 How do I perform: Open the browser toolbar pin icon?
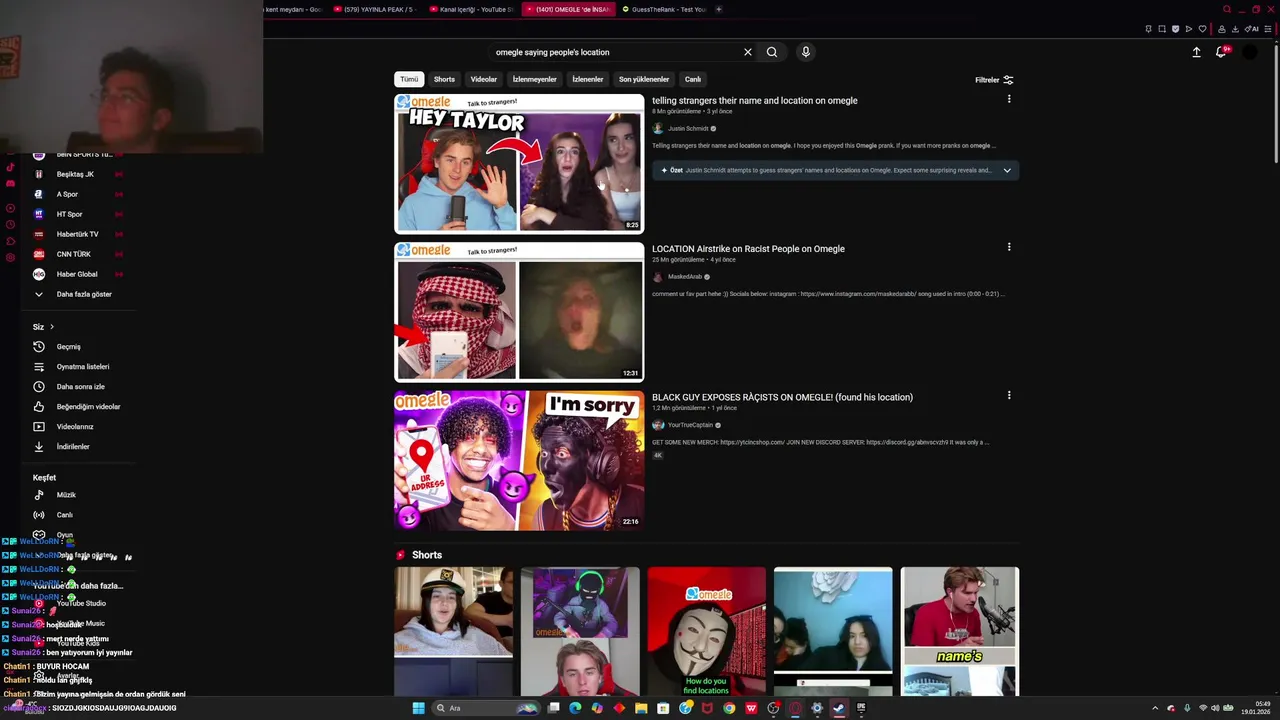point(1148,29)
